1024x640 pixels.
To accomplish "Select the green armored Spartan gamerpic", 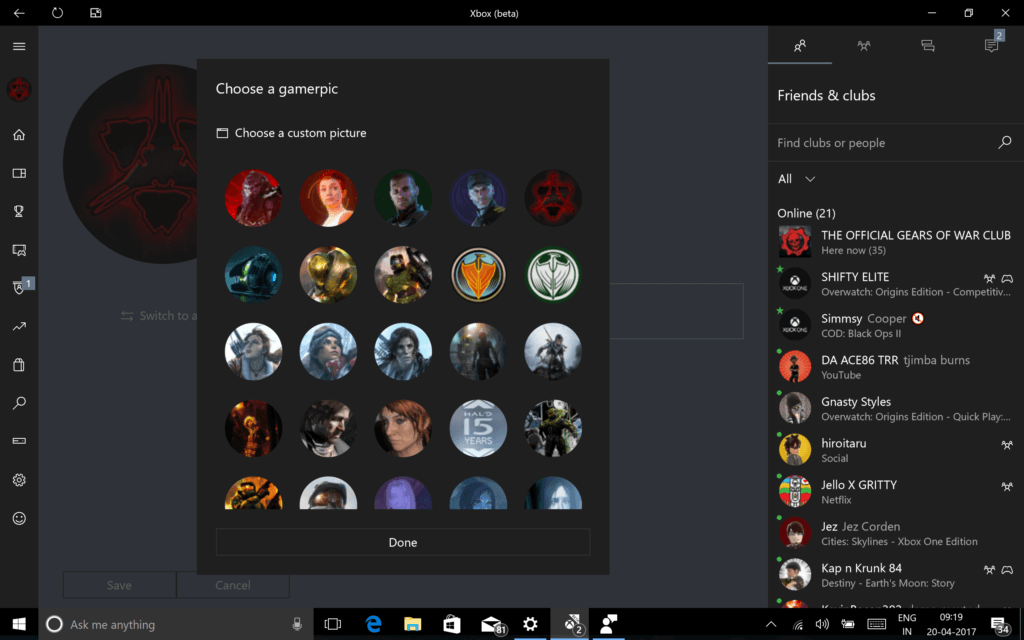I will click(553, 428).
